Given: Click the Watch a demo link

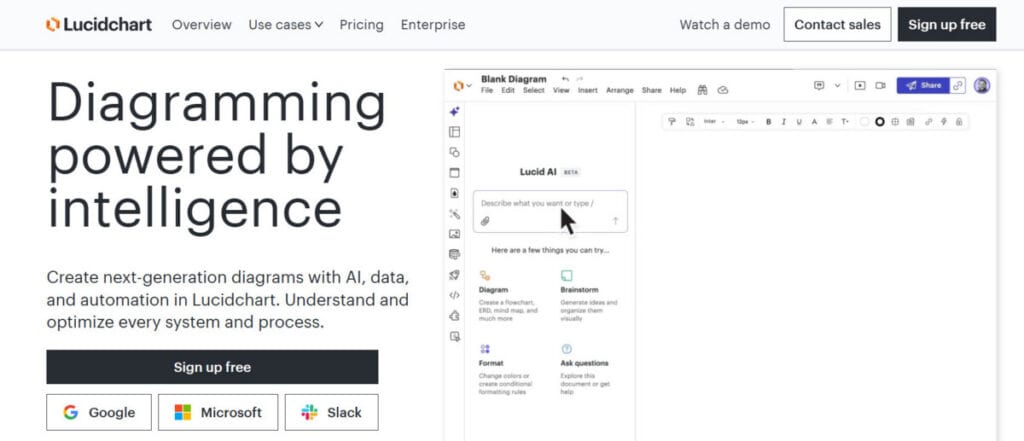Looking at the screenshot, I should tap(724, 25).
